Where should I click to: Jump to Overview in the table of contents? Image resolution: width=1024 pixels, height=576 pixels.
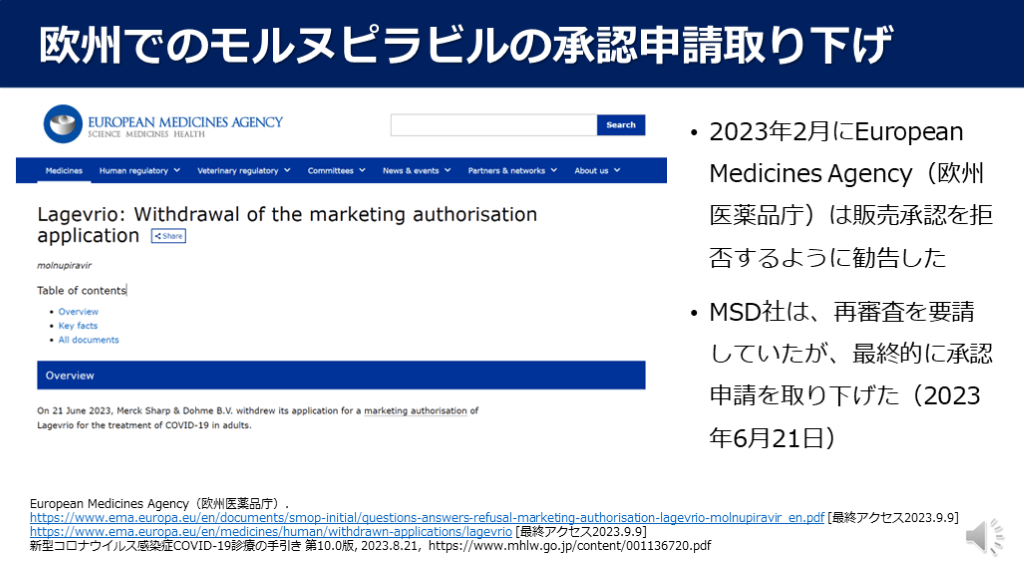click(78, 312)
